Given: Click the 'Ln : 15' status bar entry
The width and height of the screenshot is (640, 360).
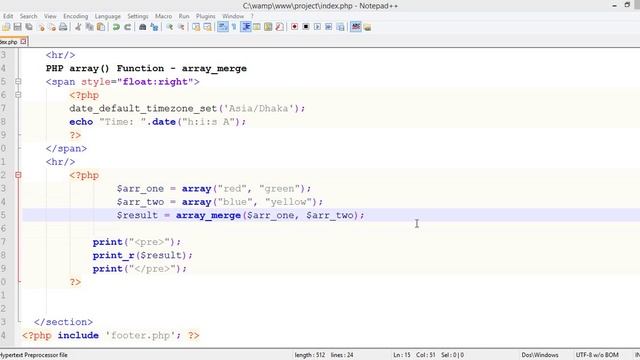Looking at the screenshot, I should [402, 355].
